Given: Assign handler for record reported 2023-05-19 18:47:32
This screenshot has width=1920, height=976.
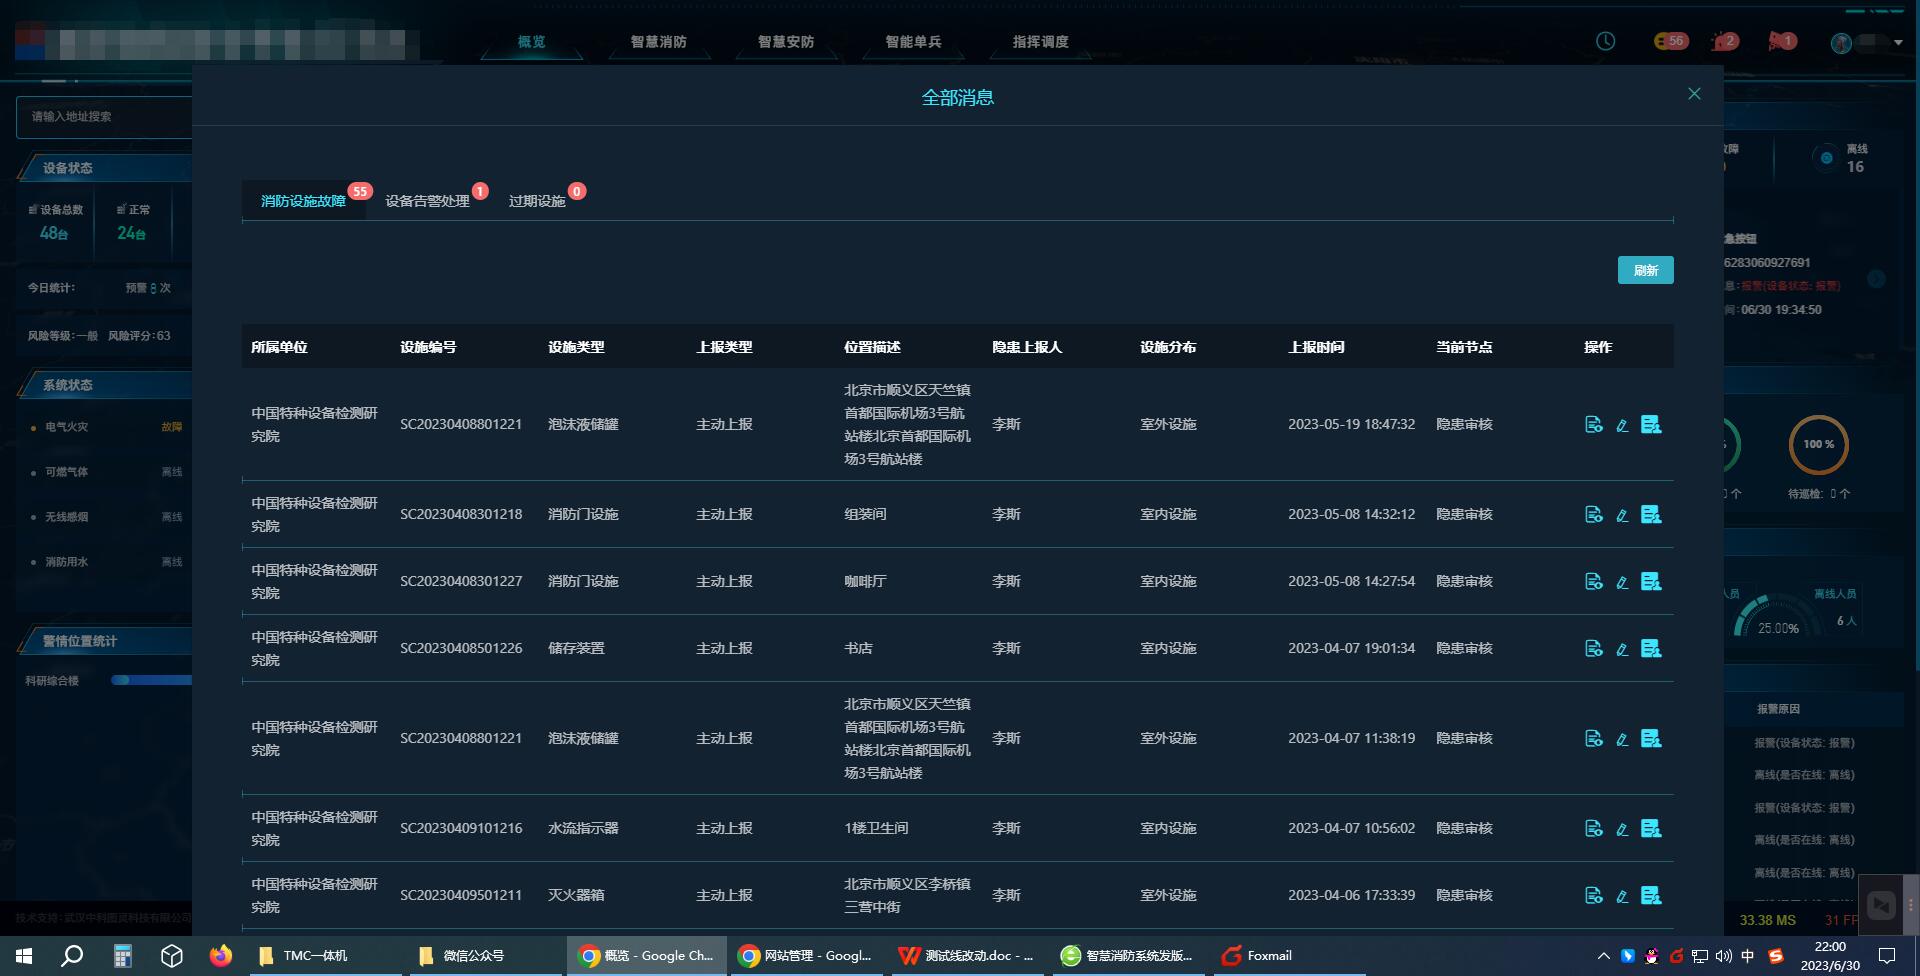Looking at the screenshot, I should coord(1651,425).
